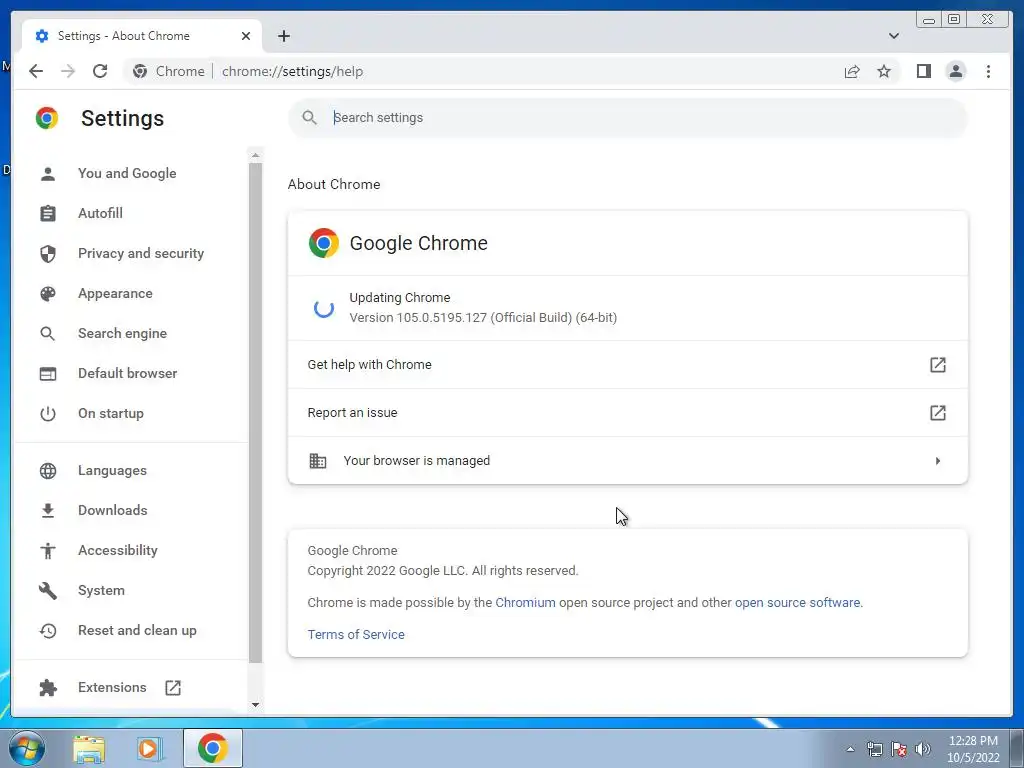
Task: Click the building icon on managed browser row
Action: tap(317, 460)
